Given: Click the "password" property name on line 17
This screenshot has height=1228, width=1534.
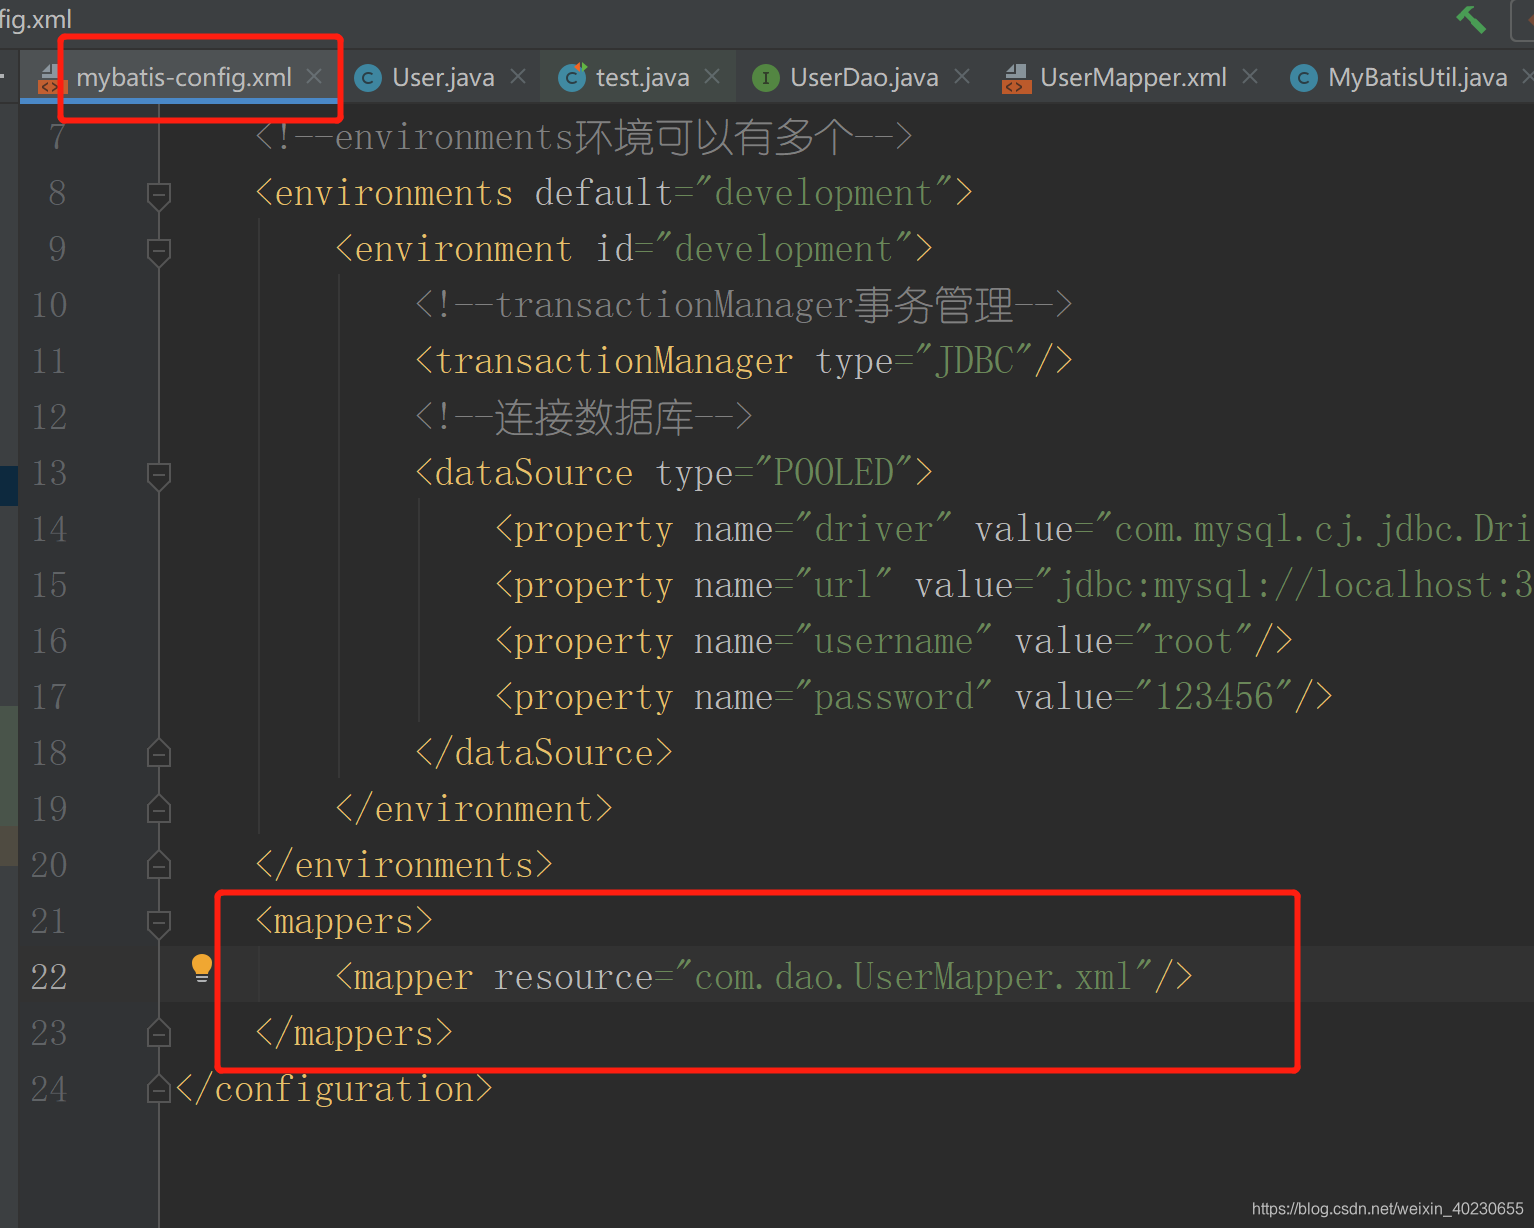Looking at the screenshot, I should click(x=893, y=697).
